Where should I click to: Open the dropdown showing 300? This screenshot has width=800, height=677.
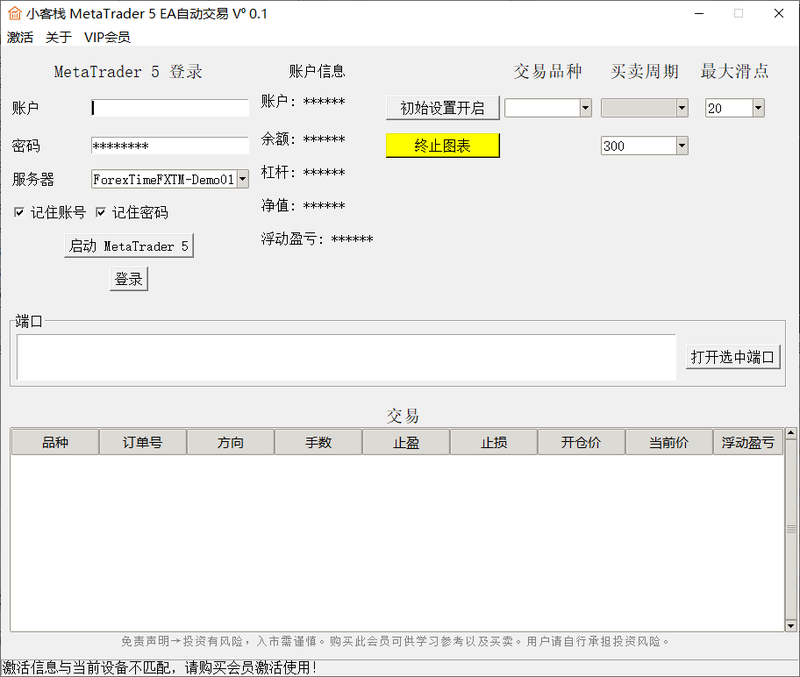682,146
